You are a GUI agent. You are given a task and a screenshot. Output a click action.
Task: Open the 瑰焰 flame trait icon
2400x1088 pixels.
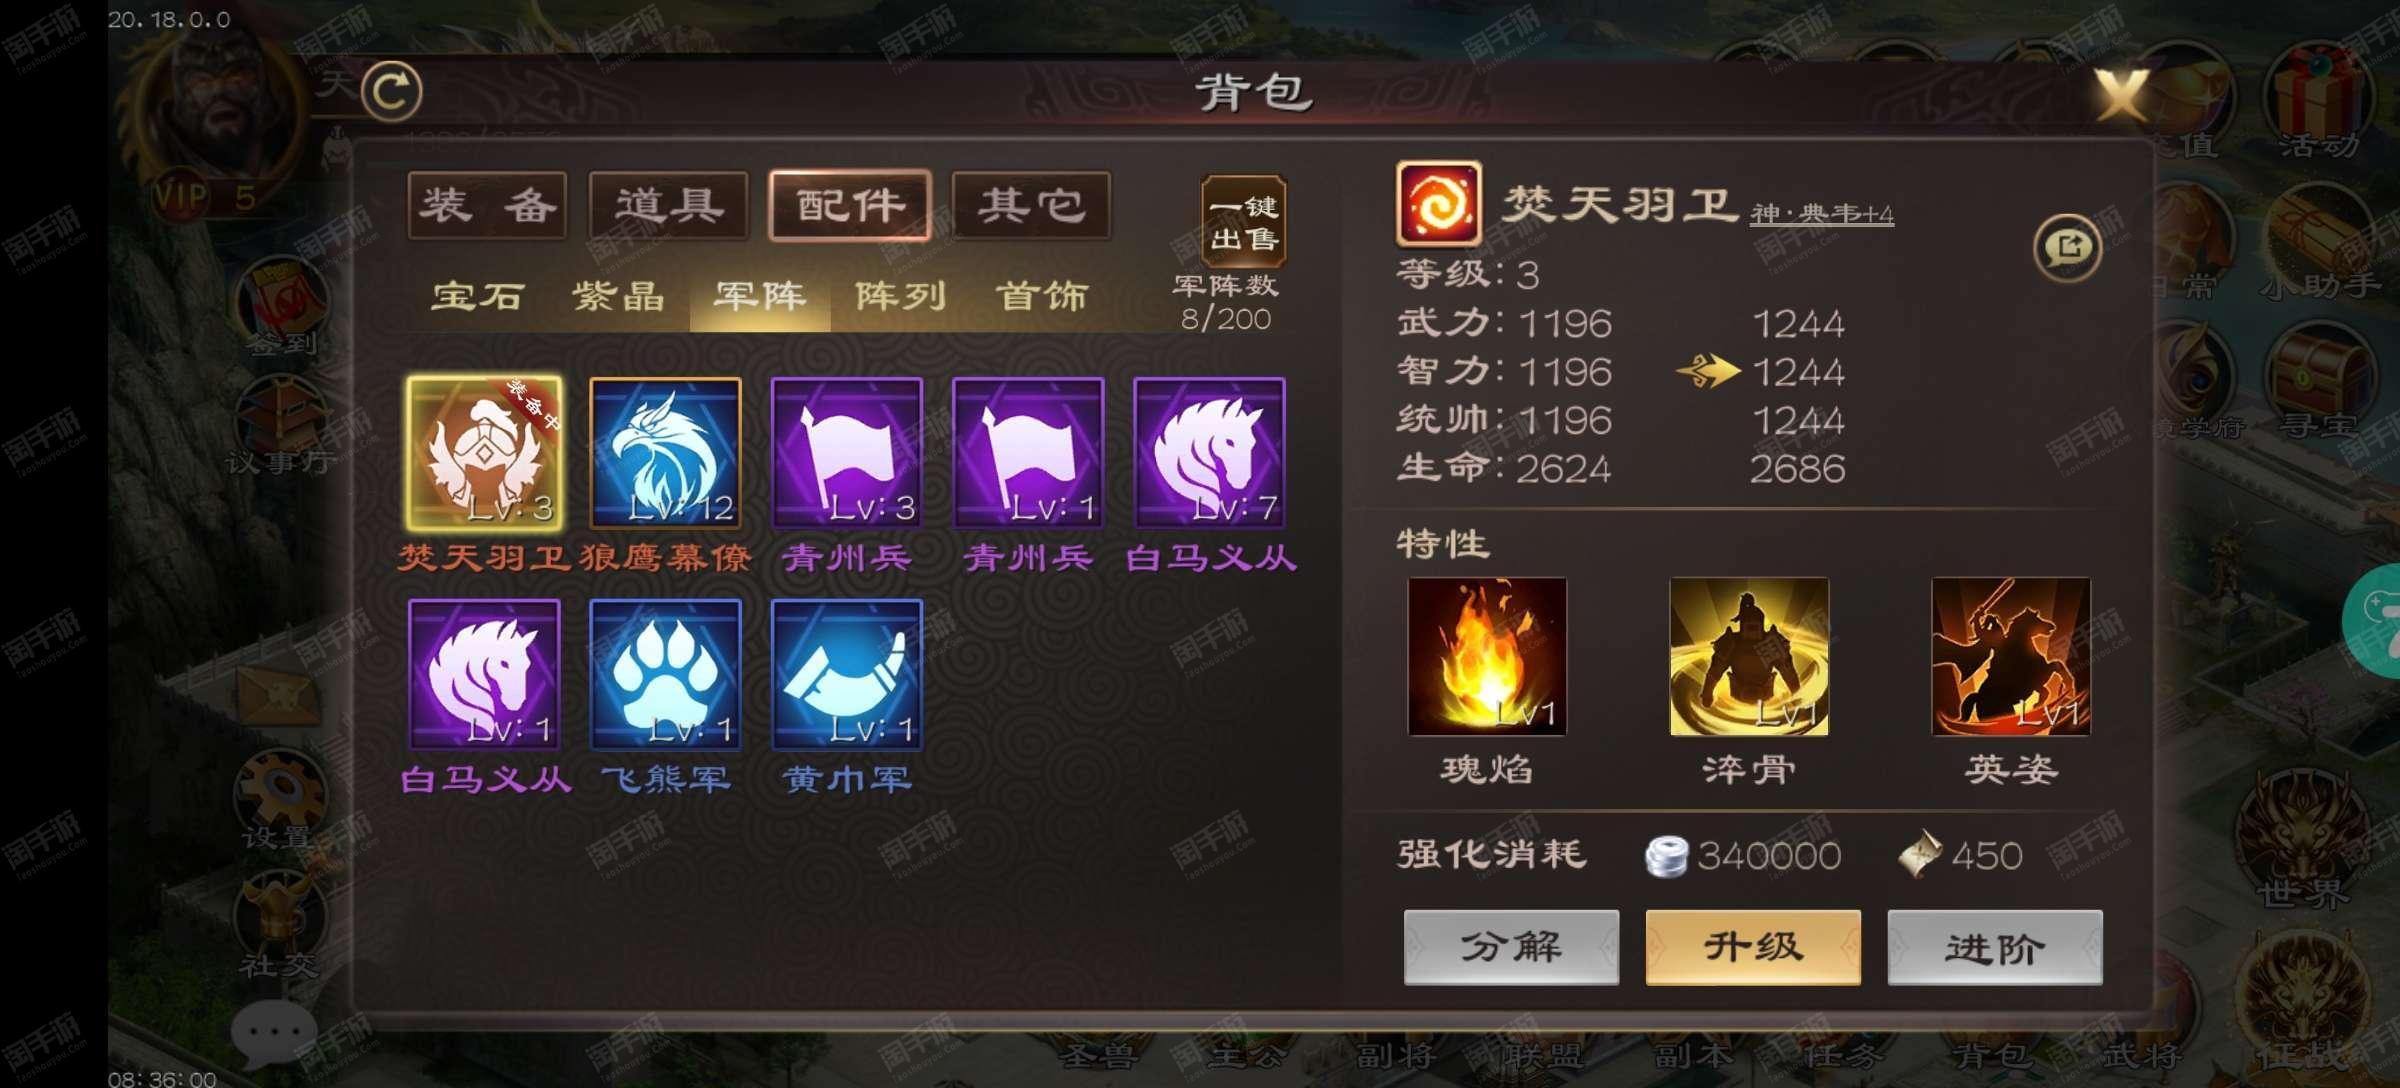tap(1487, 657)
